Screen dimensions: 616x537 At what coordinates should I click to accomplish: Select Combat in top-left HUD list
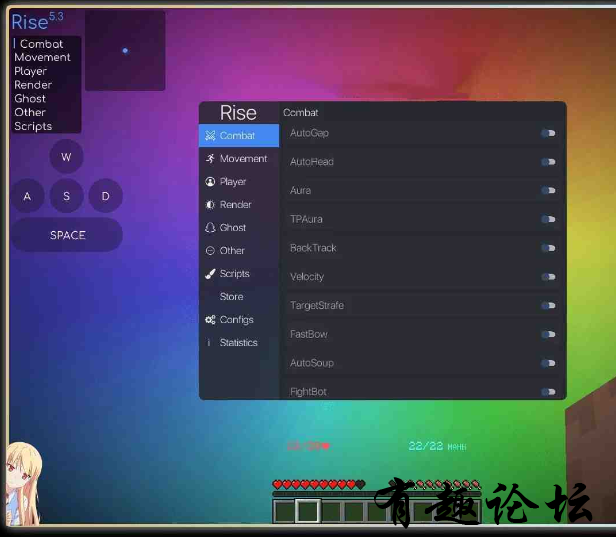click(41, 44)
